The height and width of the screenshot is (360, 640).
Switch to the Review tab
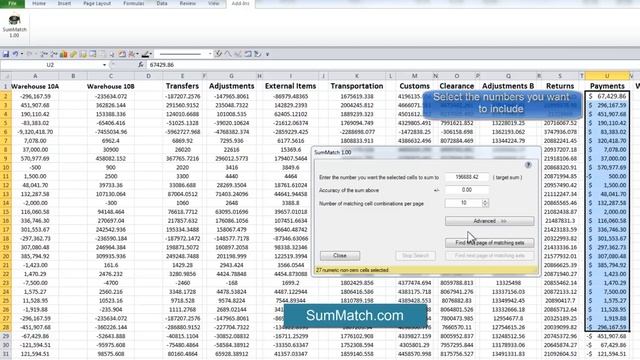pos(187,4)
